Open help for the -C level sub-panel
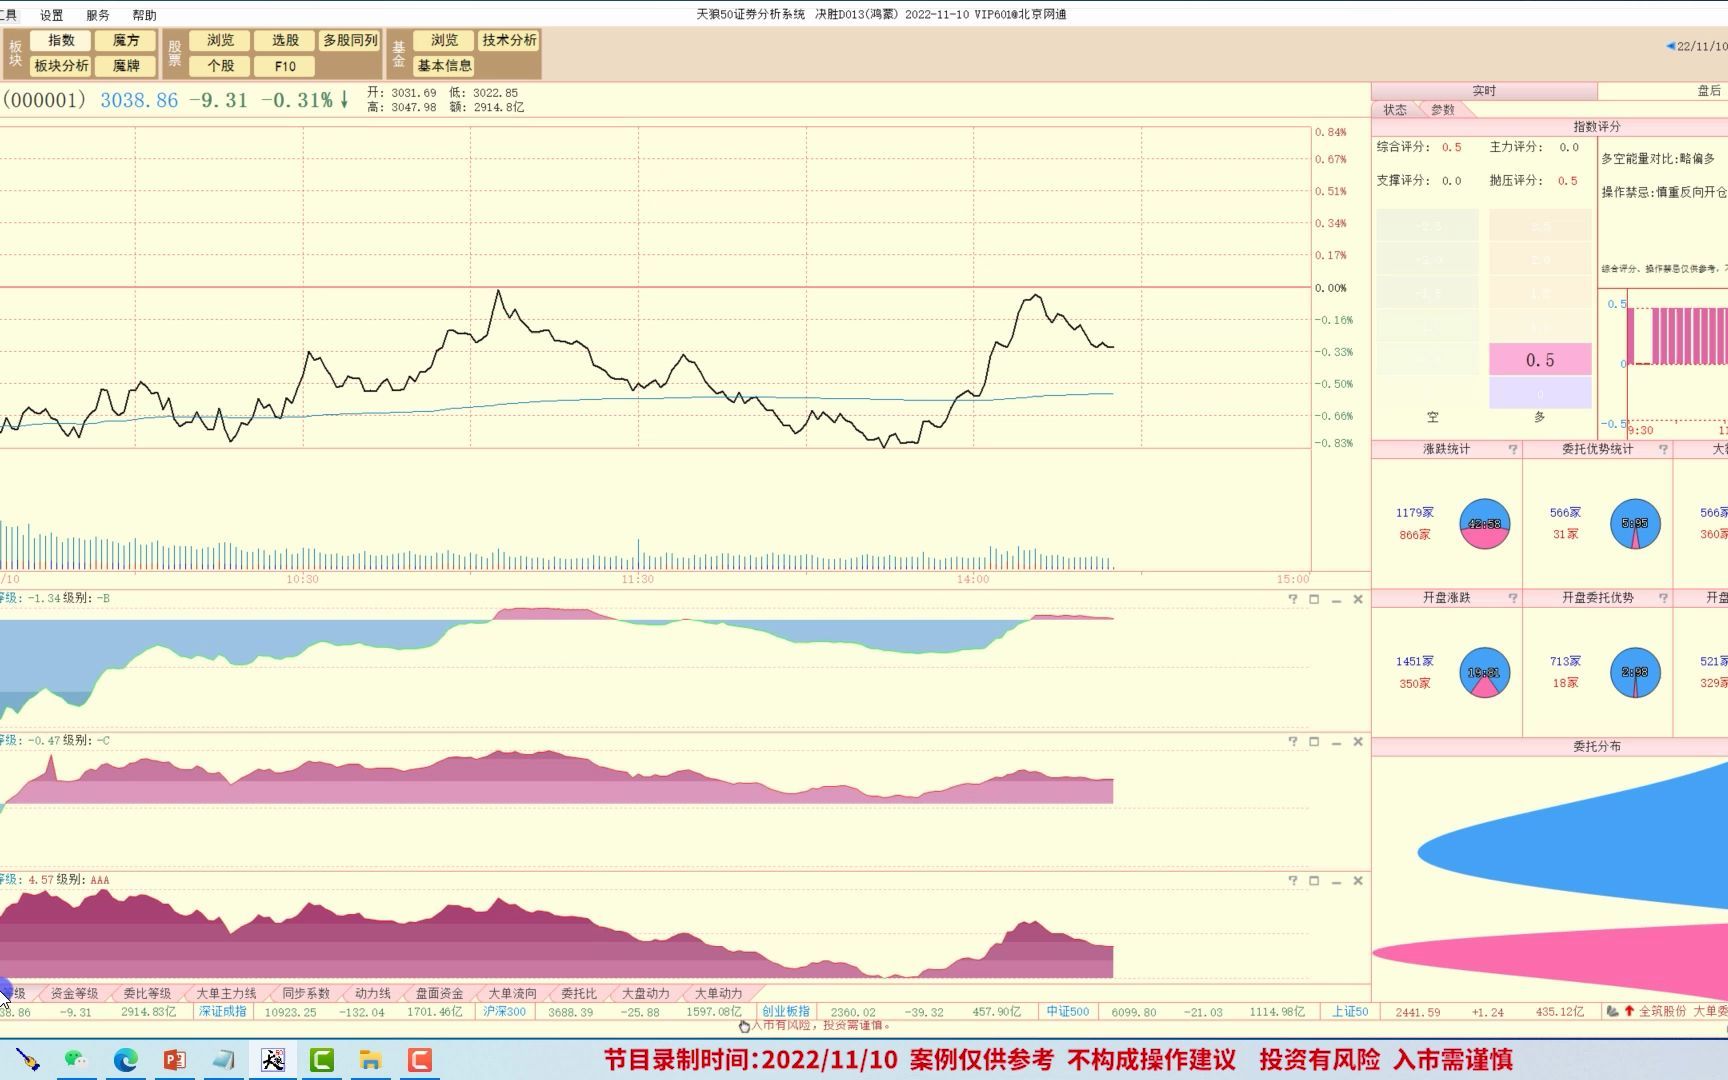1728x1080 pixels. (x=1293, y=741)
